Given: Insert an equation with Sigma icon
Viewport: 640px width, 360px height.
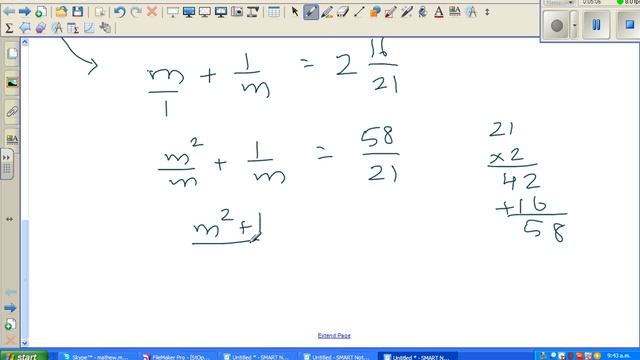Looking at the screenshot, I should 9,28.
